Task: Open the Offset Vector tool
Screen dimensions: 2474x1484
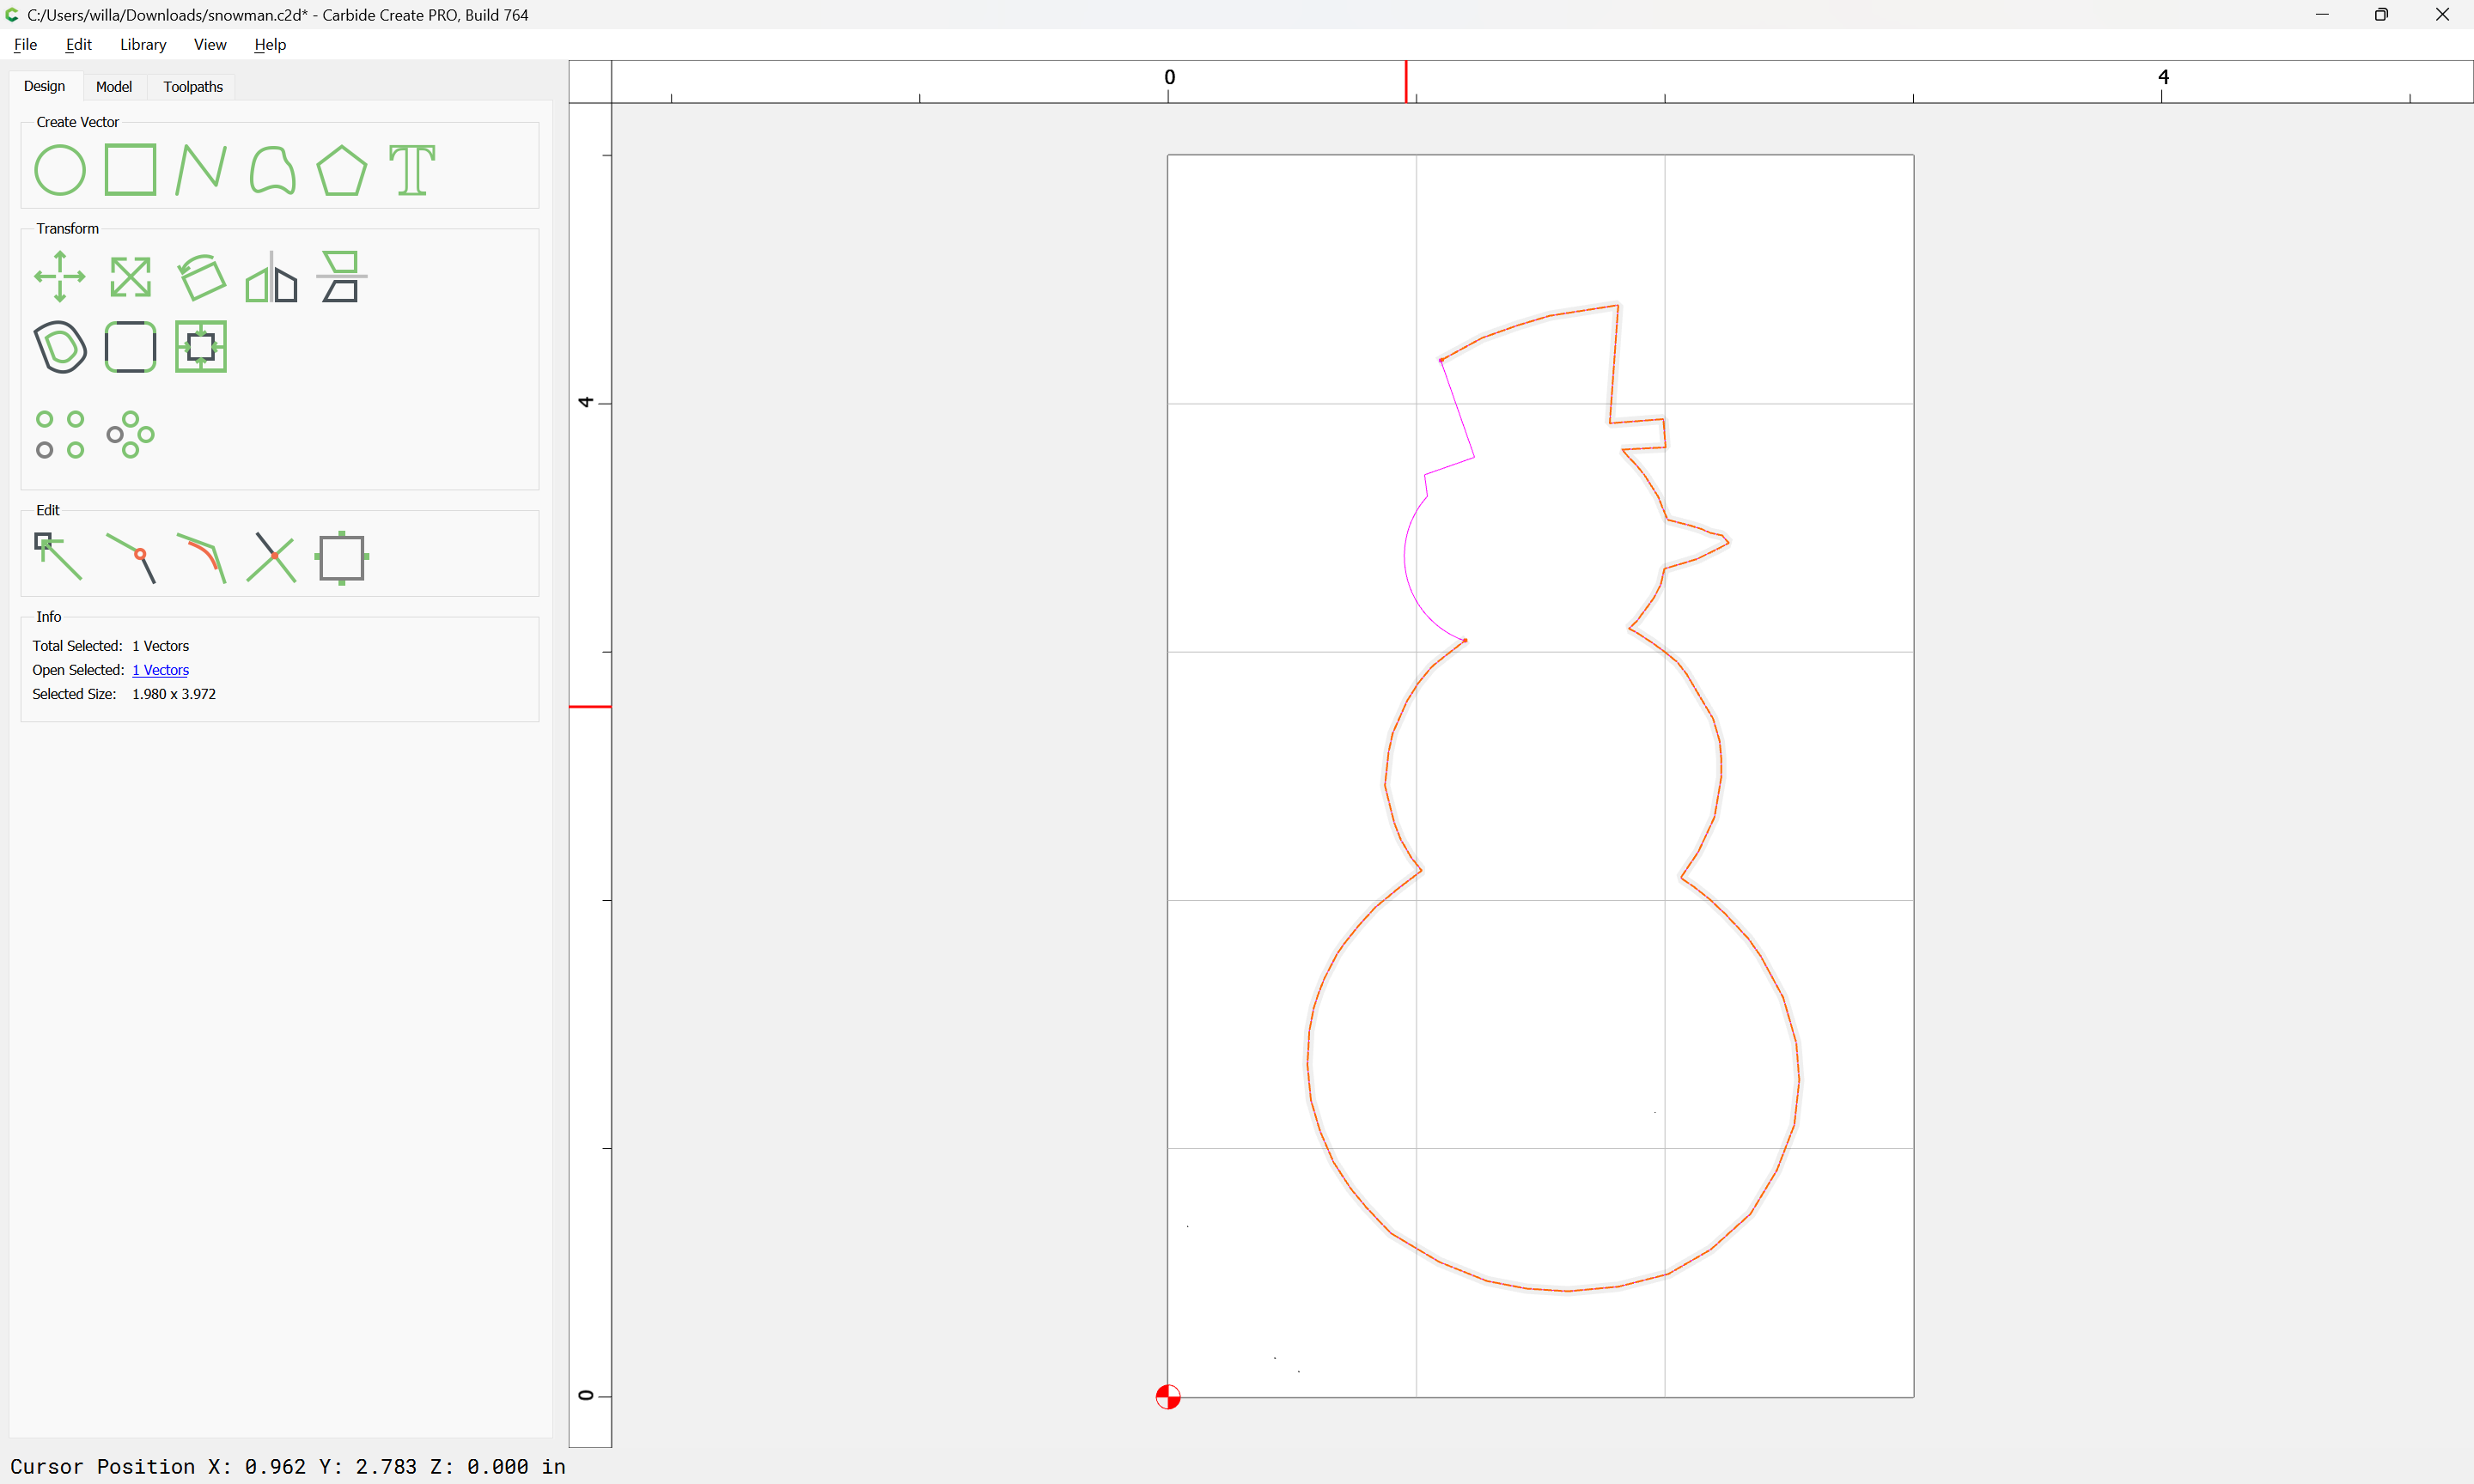Action: pyautogui.click(x=60, y=347)
